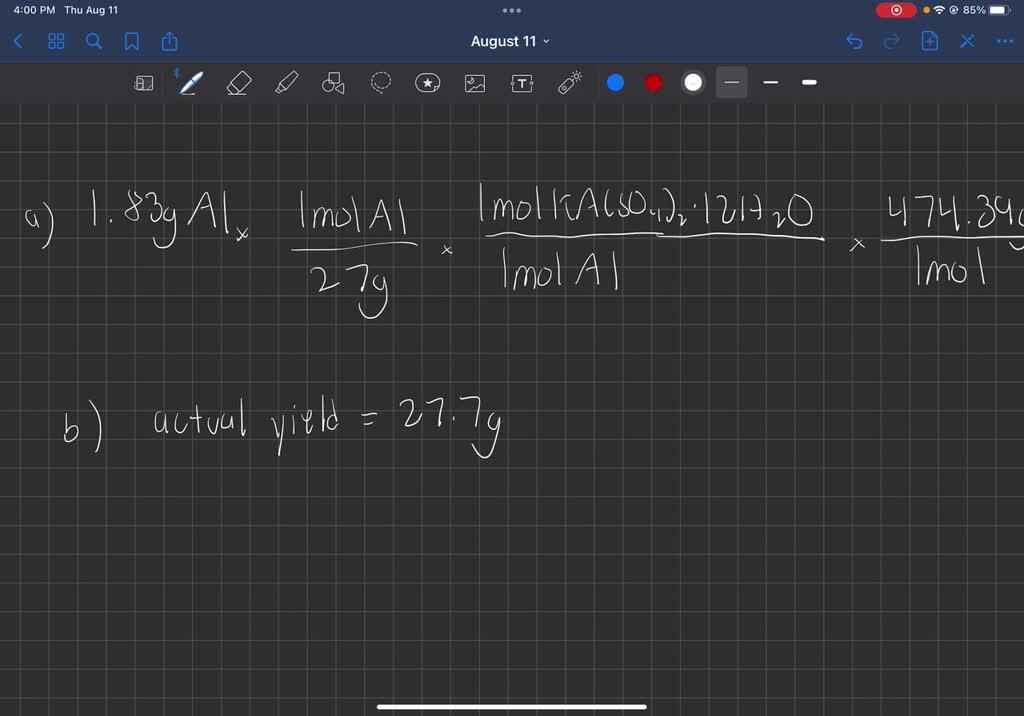This screenshot has width=1024, height=716.
Task: Open the more options menu
Action: pos(1005,41)
